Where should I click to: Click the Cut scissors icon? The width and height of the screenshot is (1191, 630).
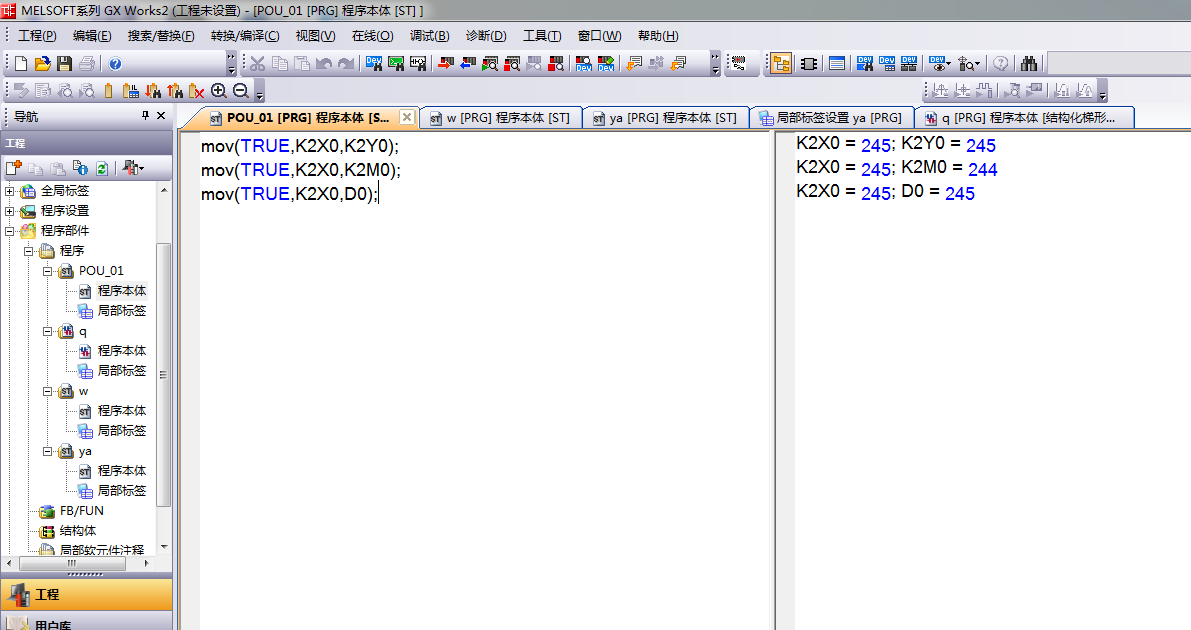click(x=257, y=64)
